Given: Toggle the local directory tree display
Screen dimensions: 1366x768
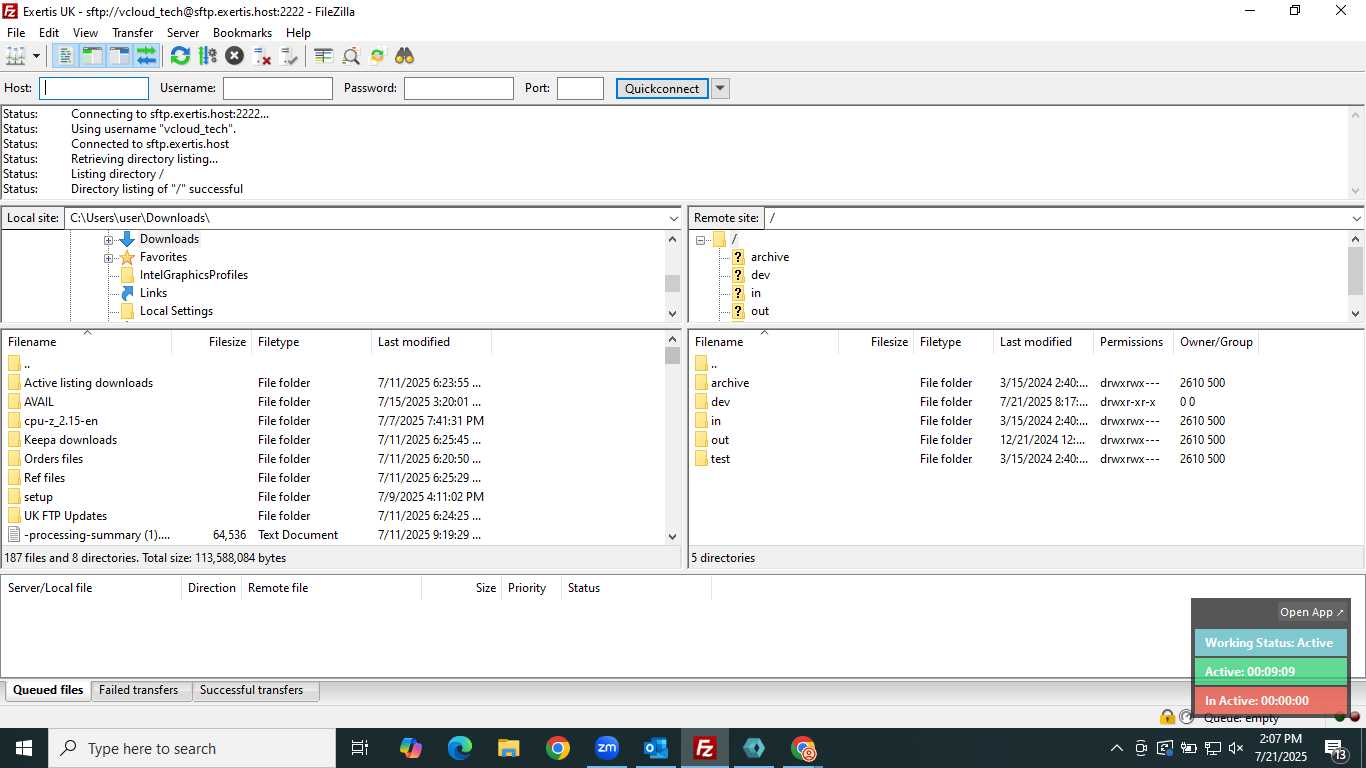Looking at the screenshot, I should [92, 56].
